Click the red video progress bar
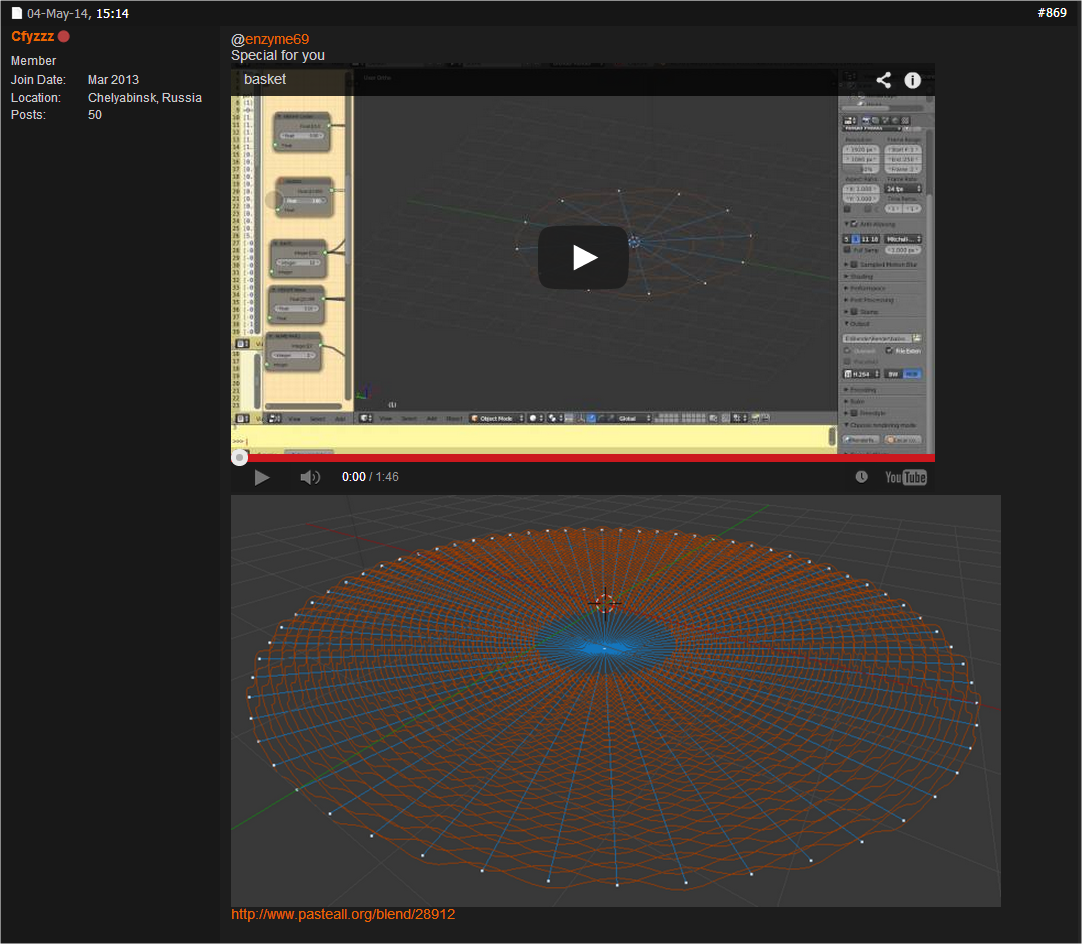Viewport: 1082px width, 944px height. click(x=583, y=457)
